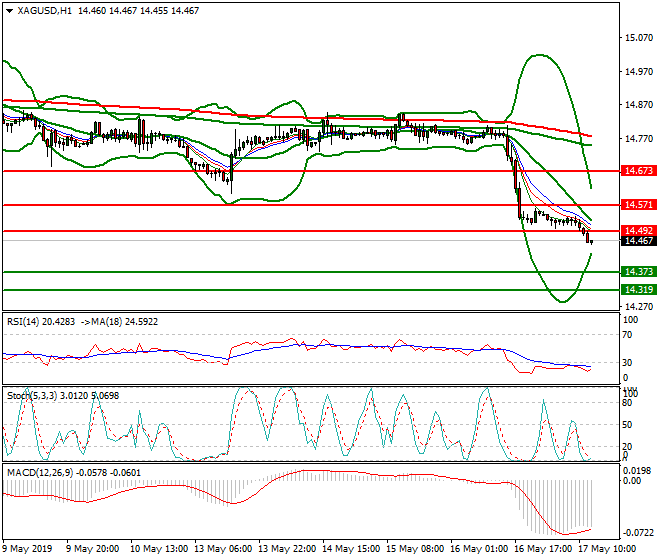Click the RSI(14) 20.4283 indicator label
This screenshot has width=660, height=560.
coord(41,322)
